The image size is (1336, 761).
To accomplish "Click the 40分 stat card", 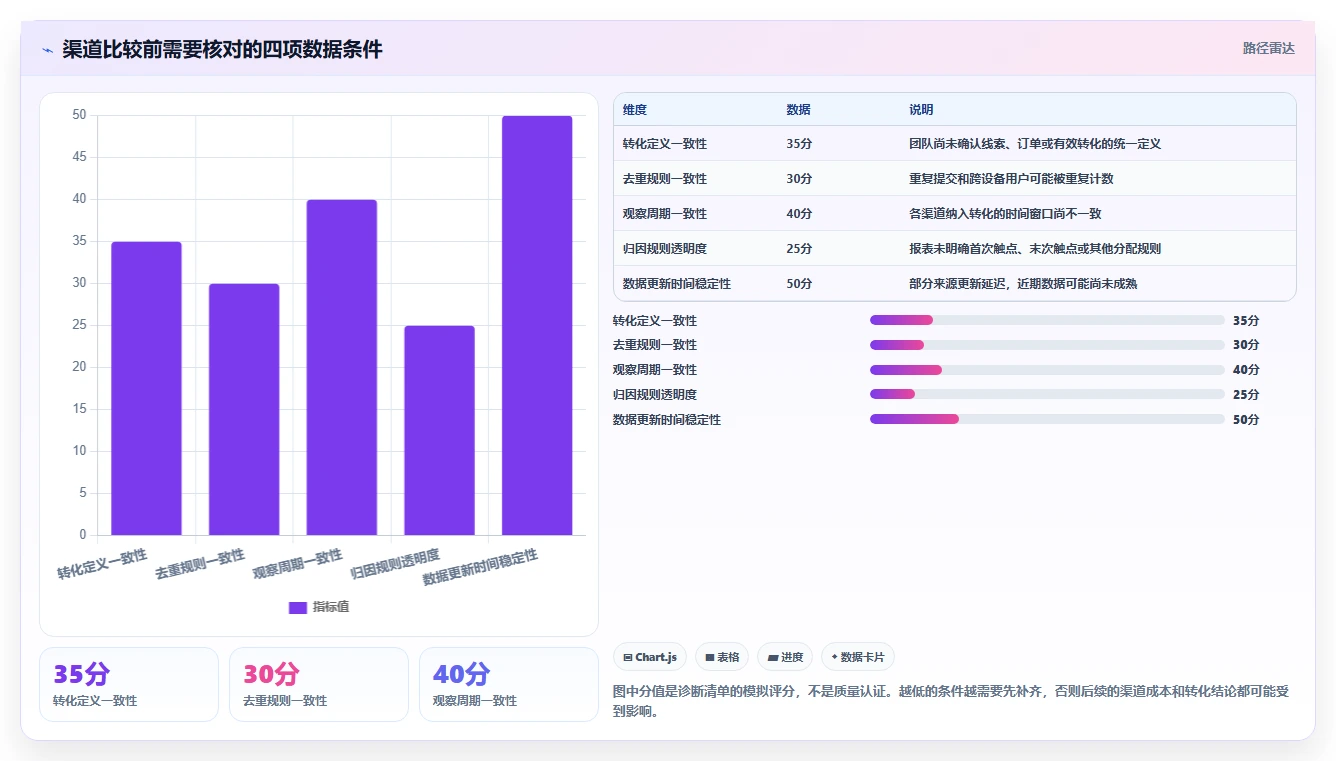I will pyautogui.click(x=509, y=684).
